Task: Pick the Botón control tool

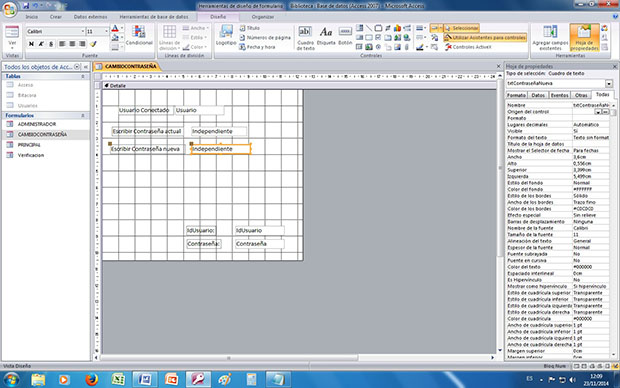Action: [x=345, y=36]
